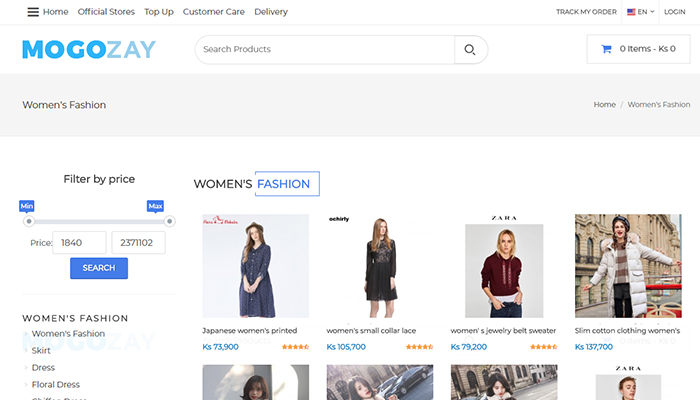Select Women's Fashion category in sidebar
The height and width of the screenshot is (400, 700).
68,333
